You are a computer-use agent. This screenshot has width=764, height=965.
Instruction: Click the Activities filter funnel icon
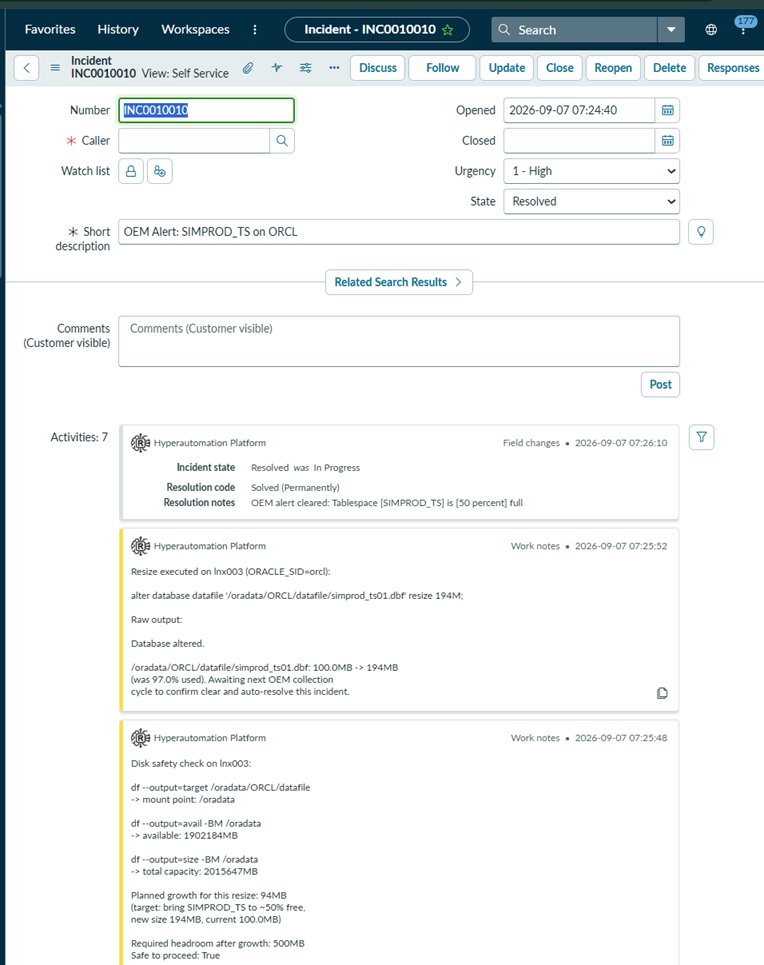(x=701, y=438)
